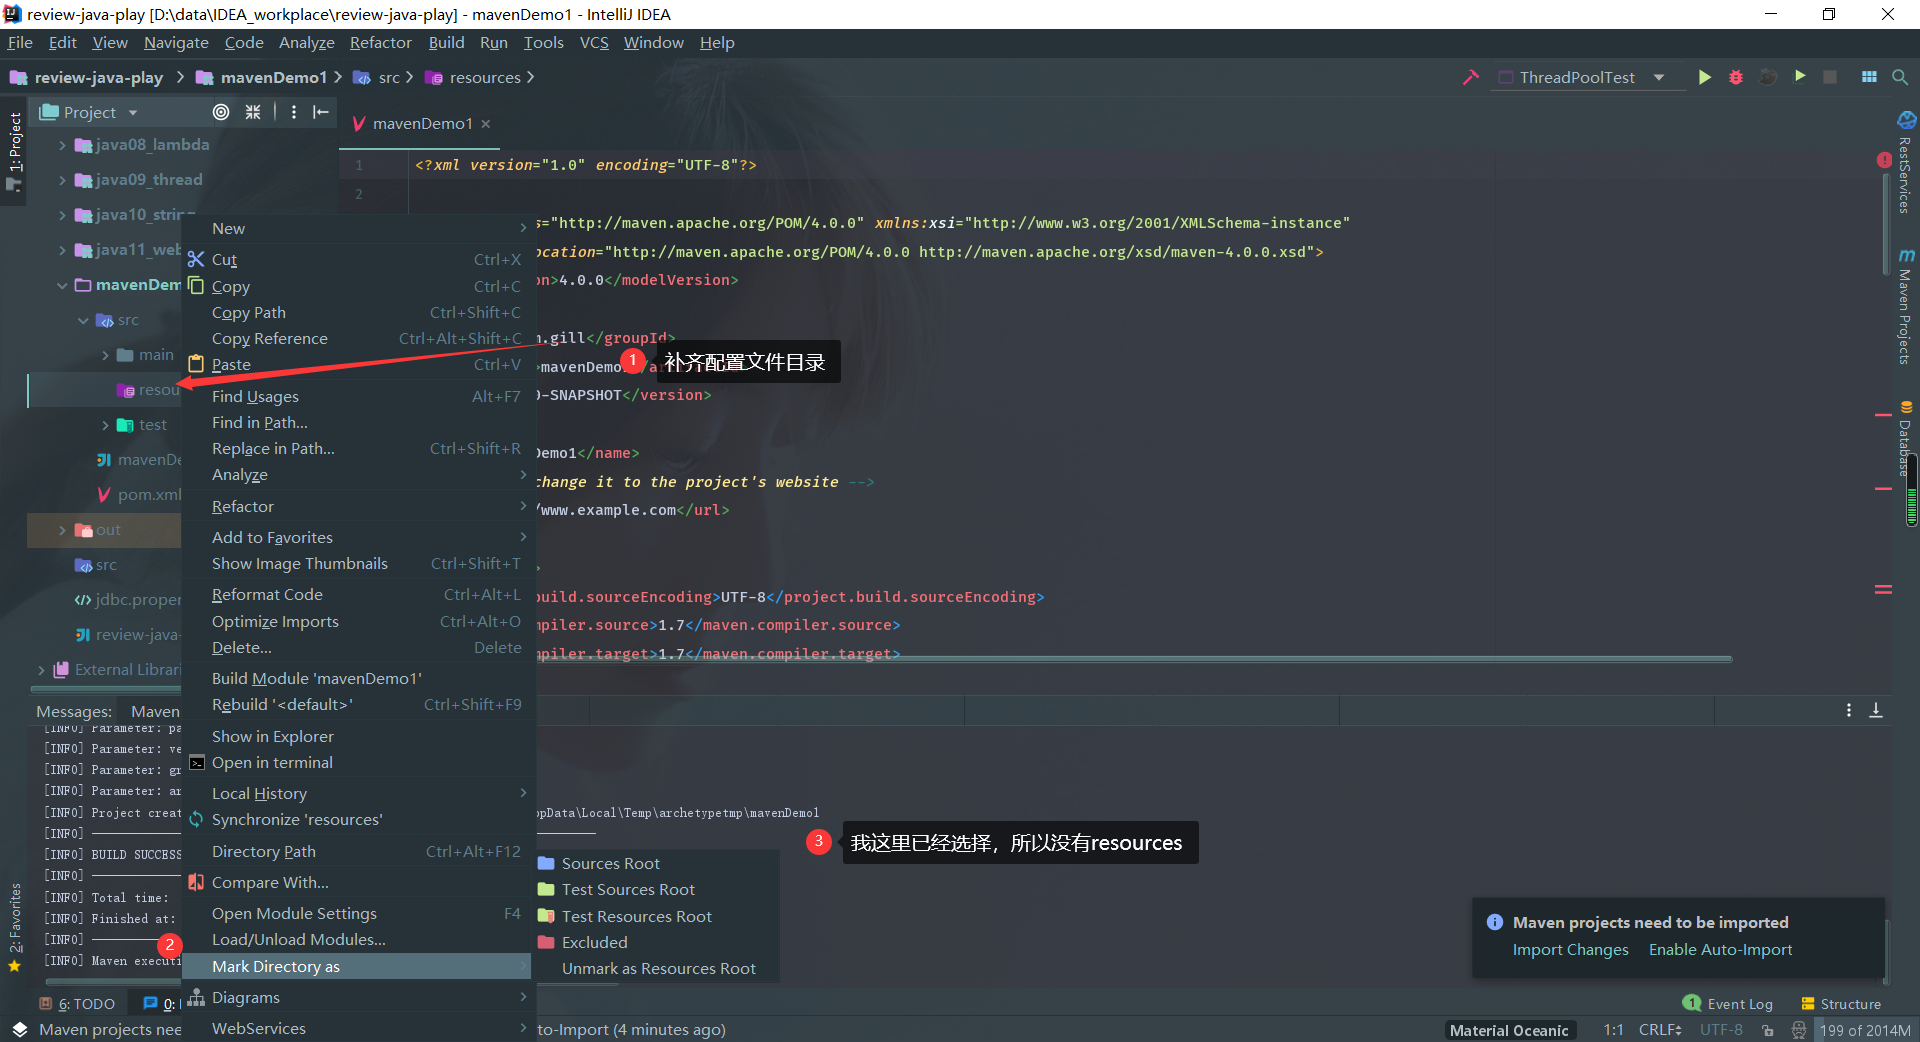
Task: Select pom.xml in the project tree
Action: pos(149,495)
